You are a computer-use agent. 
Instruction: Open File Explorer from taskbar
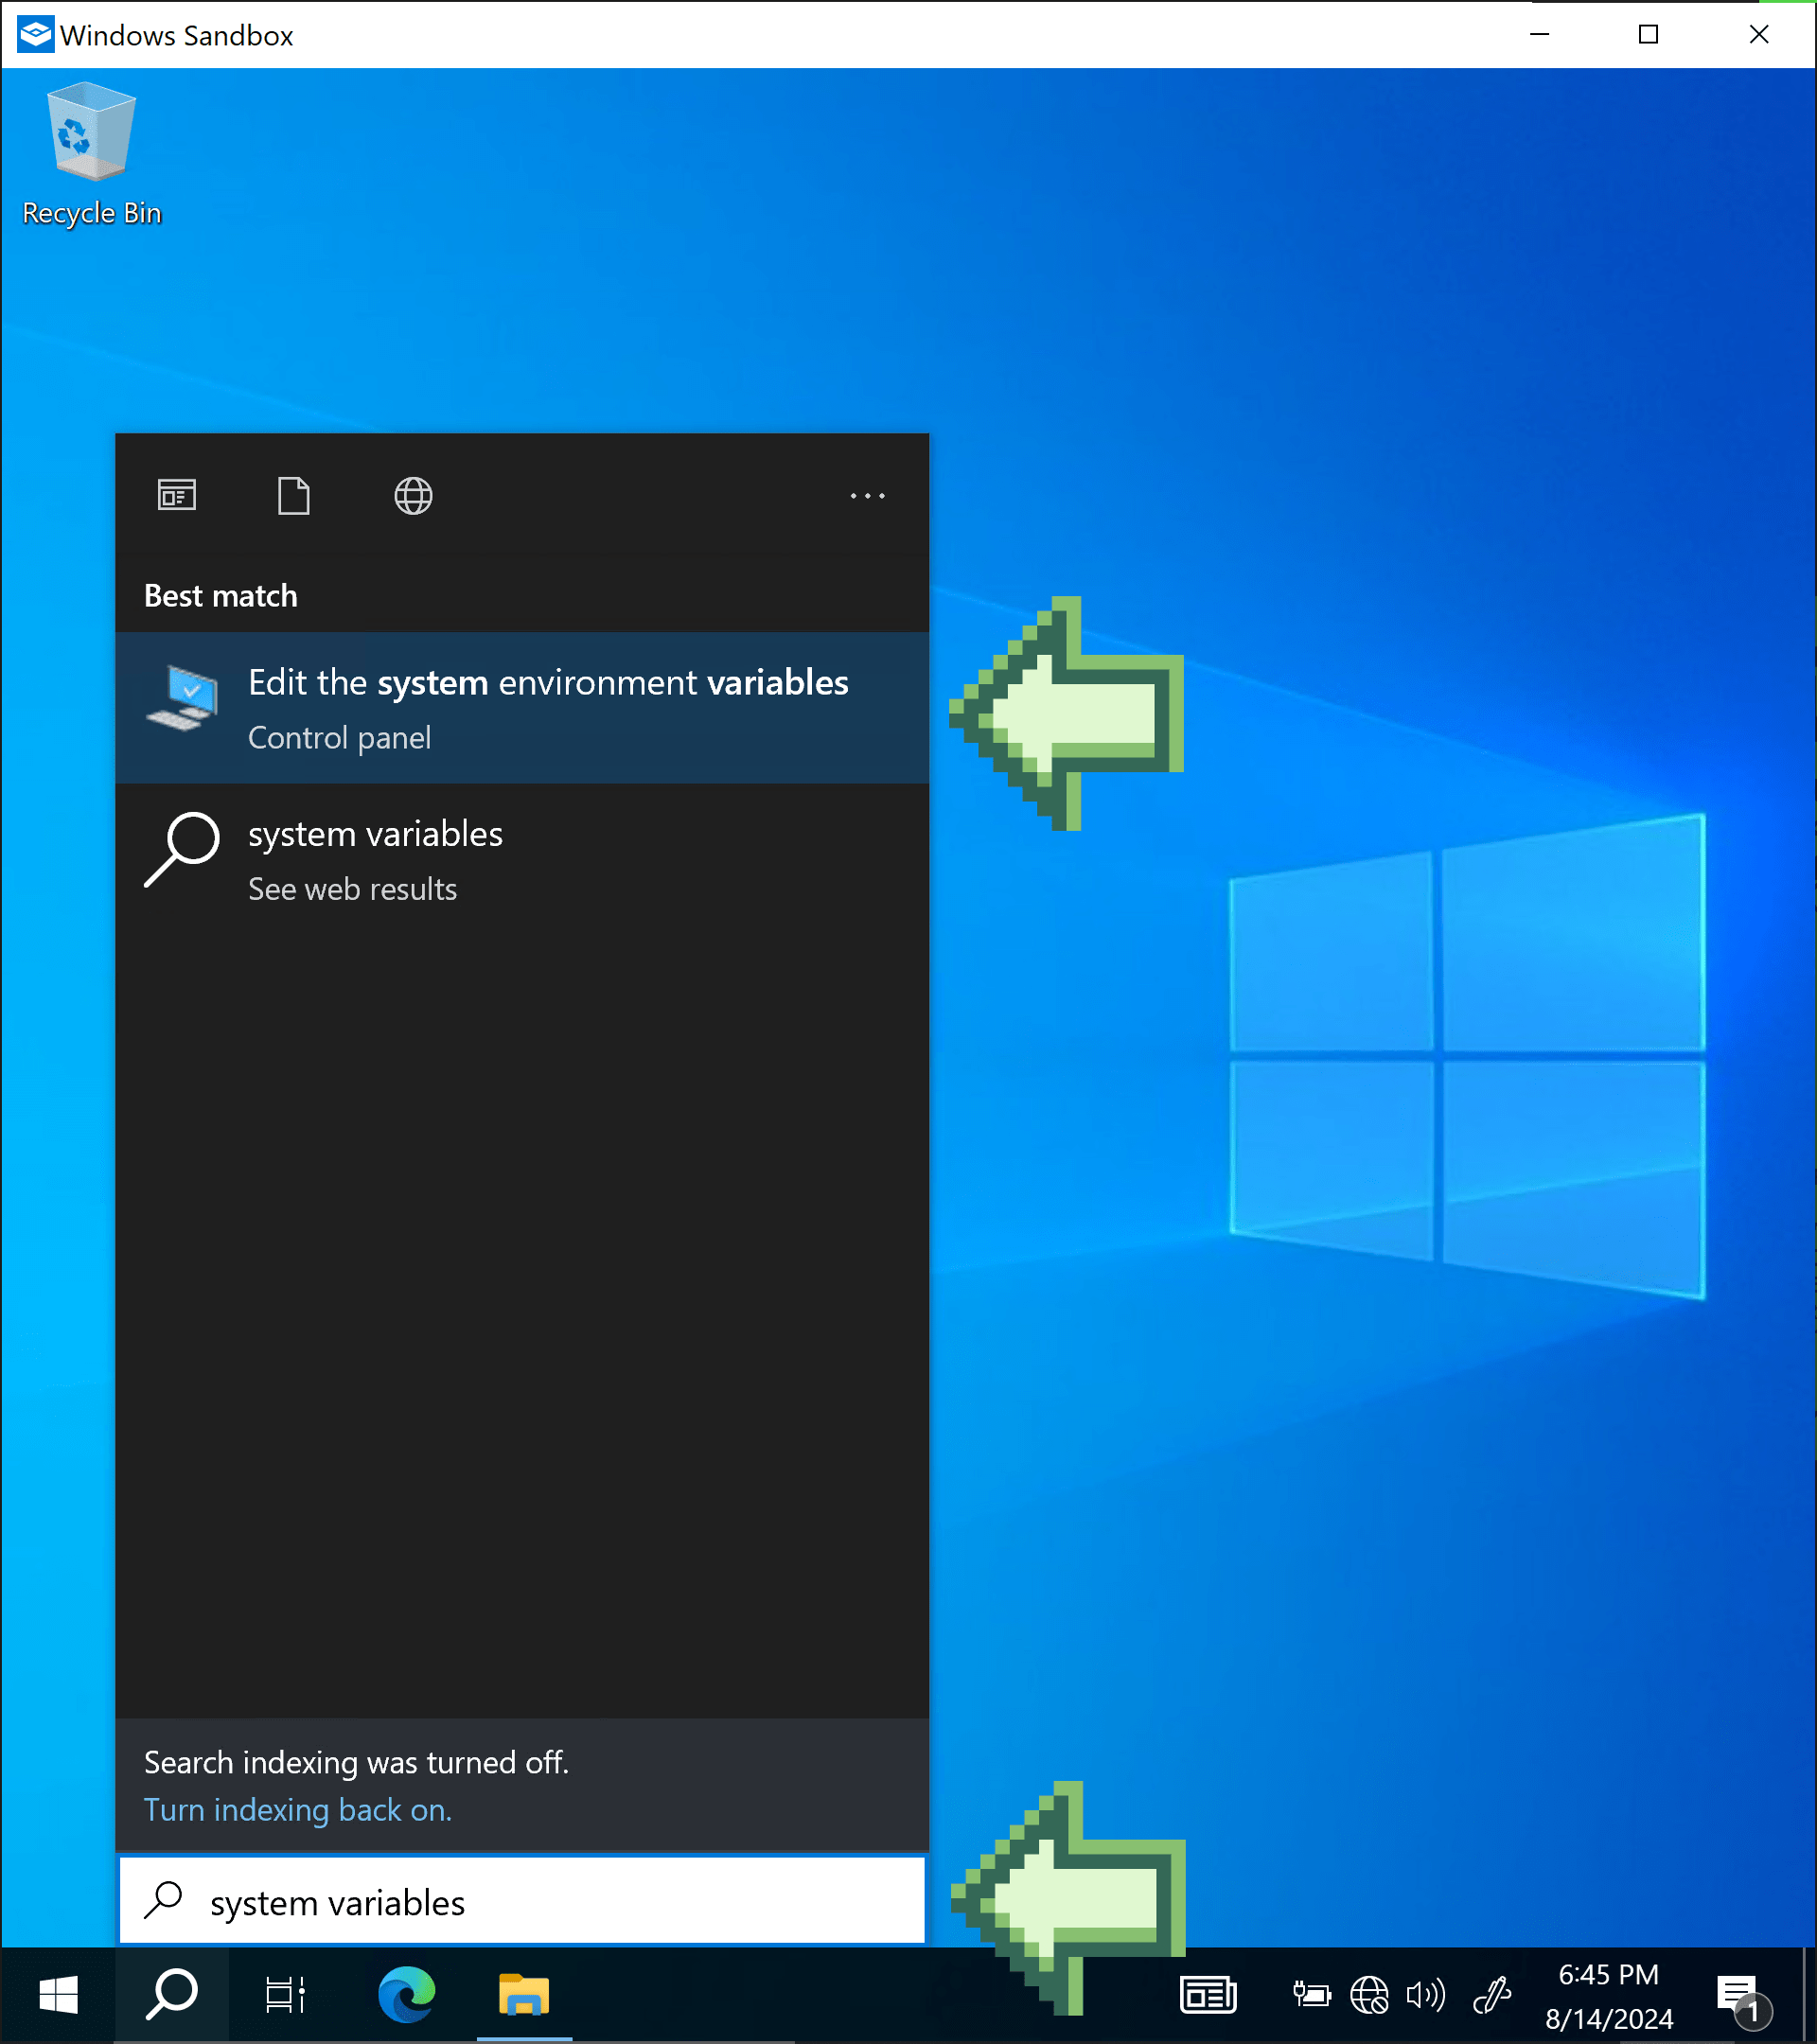pyautogui.click(x=524, y=1996)
